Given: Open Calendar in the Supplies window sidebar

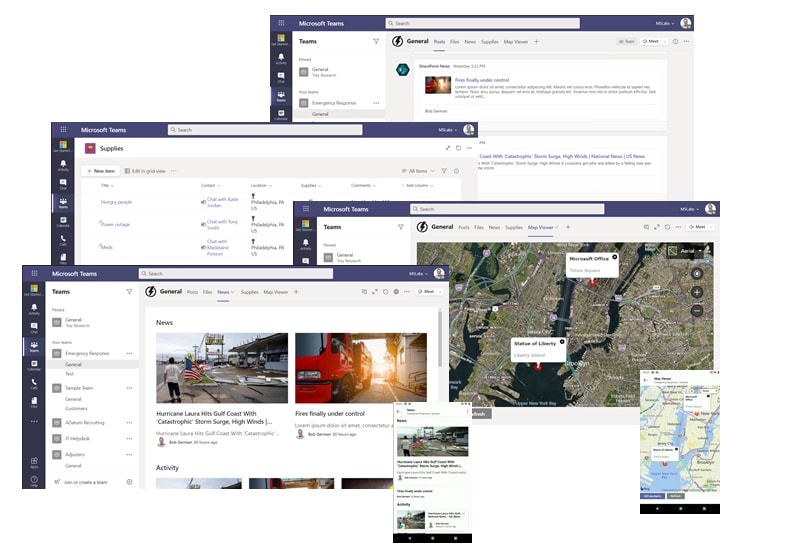Looking at the screenshot, I should tap(63, 222).
